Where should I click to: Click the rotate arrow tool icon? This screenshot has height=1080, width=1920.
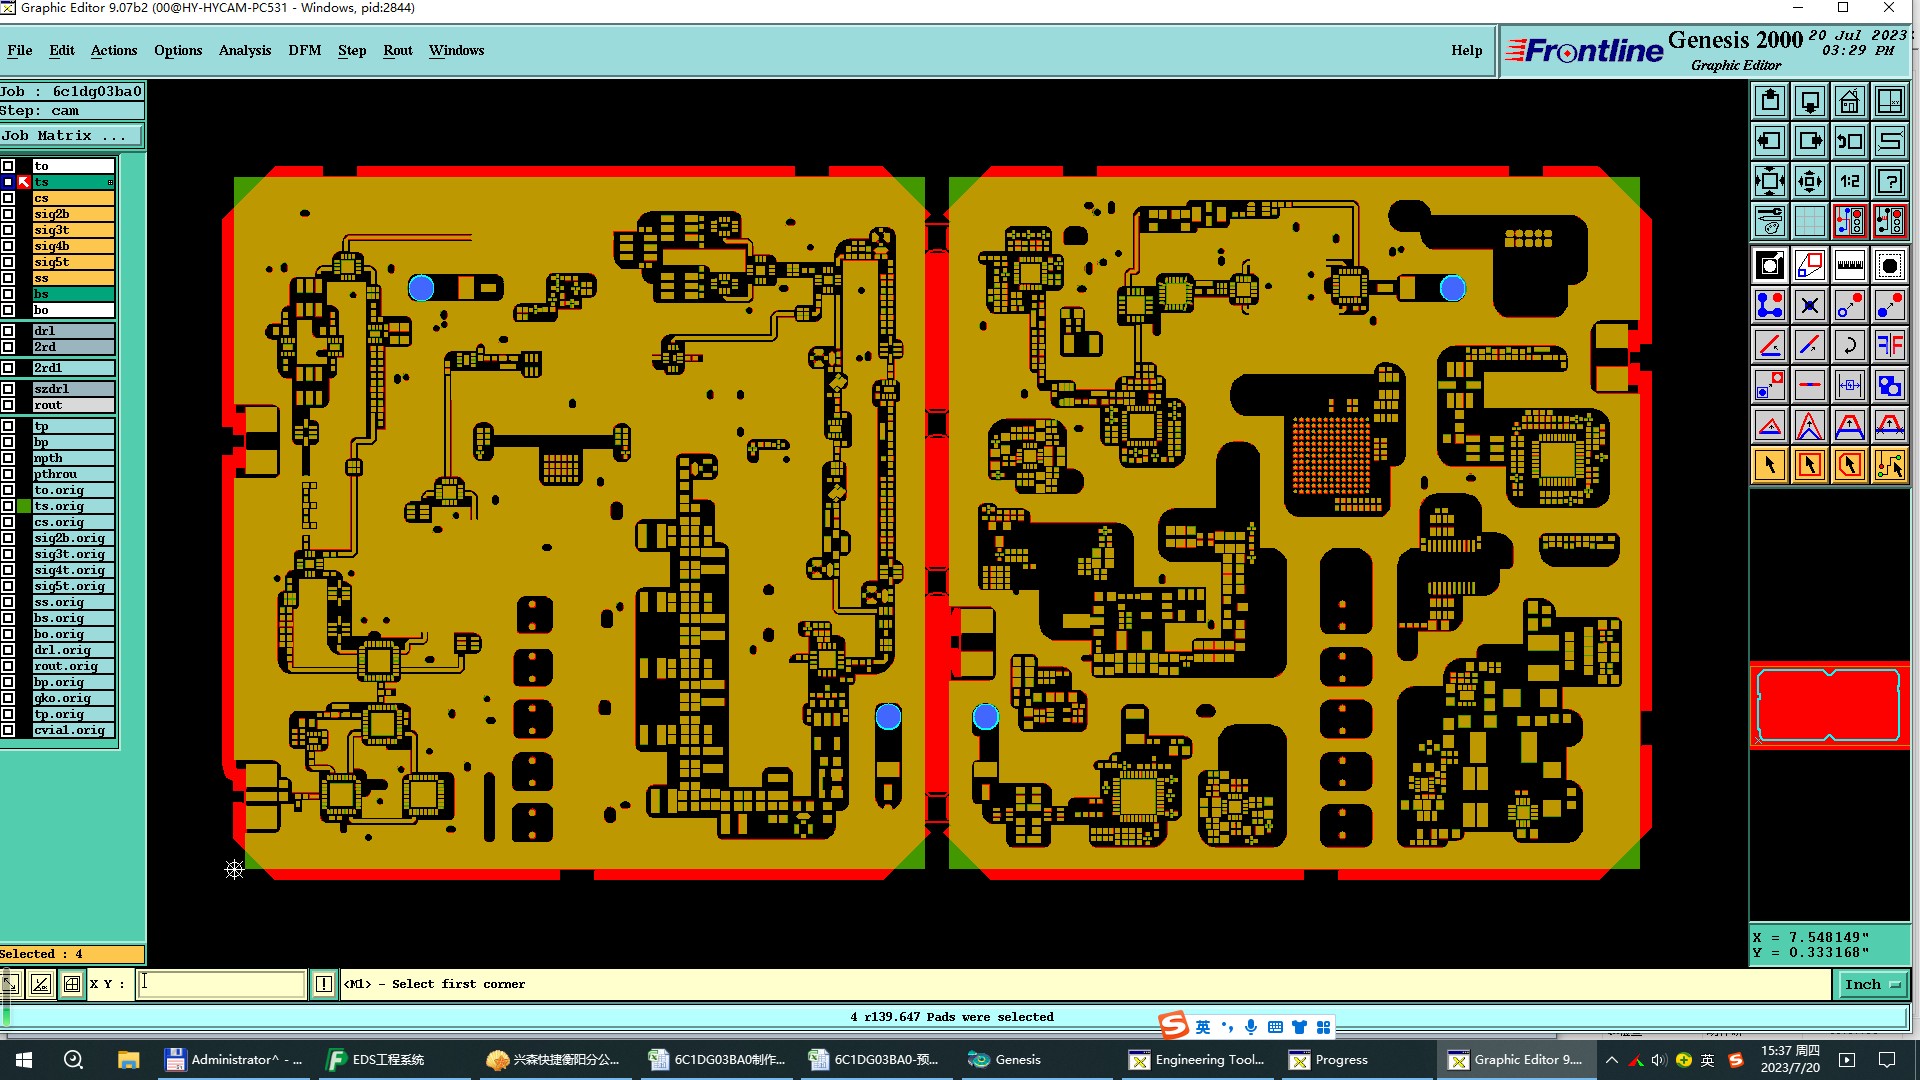tap(1849, 345)
